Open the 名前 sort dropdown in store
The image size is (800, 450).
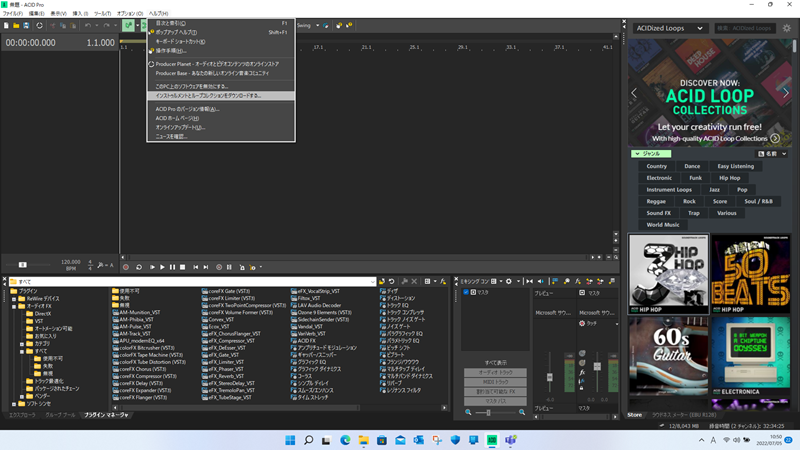coord(772,154)
